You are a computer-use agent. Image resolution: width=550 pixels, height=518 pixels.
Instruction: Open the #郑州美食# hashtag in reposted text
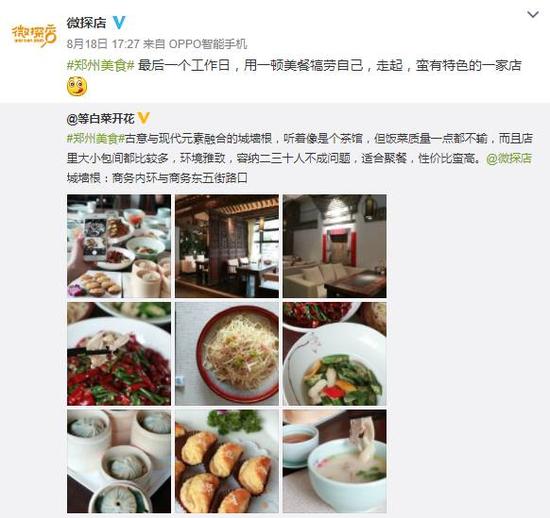click(x=96, y=139)
